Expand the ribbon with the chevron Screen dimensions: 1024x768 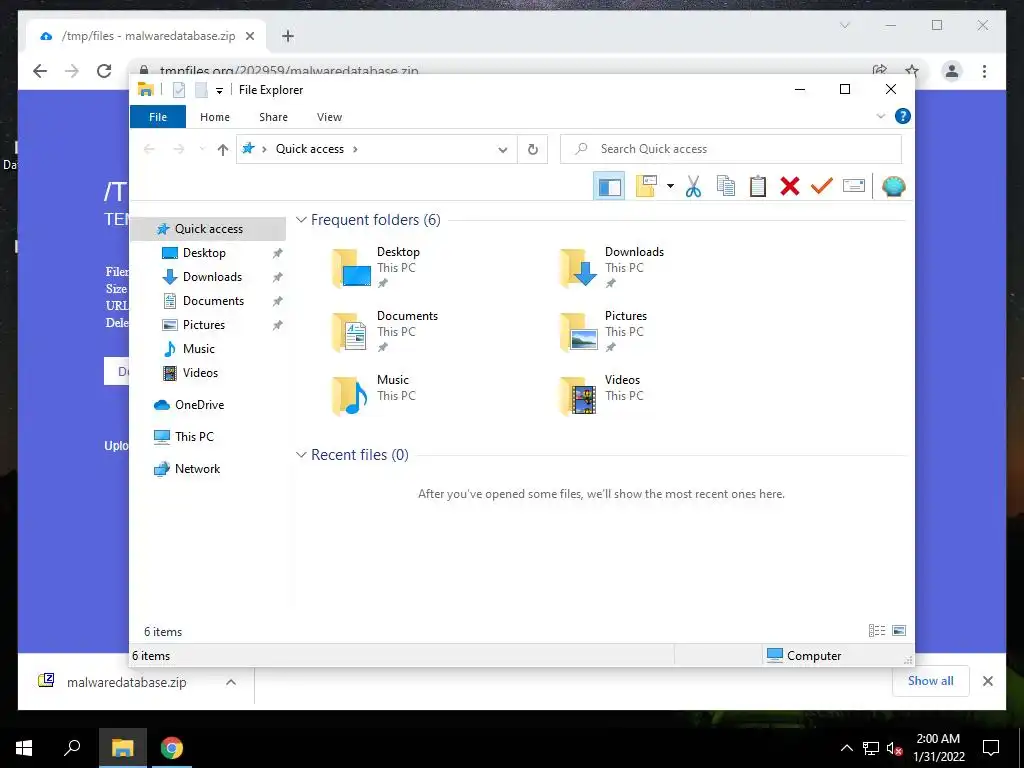(880, 116)
